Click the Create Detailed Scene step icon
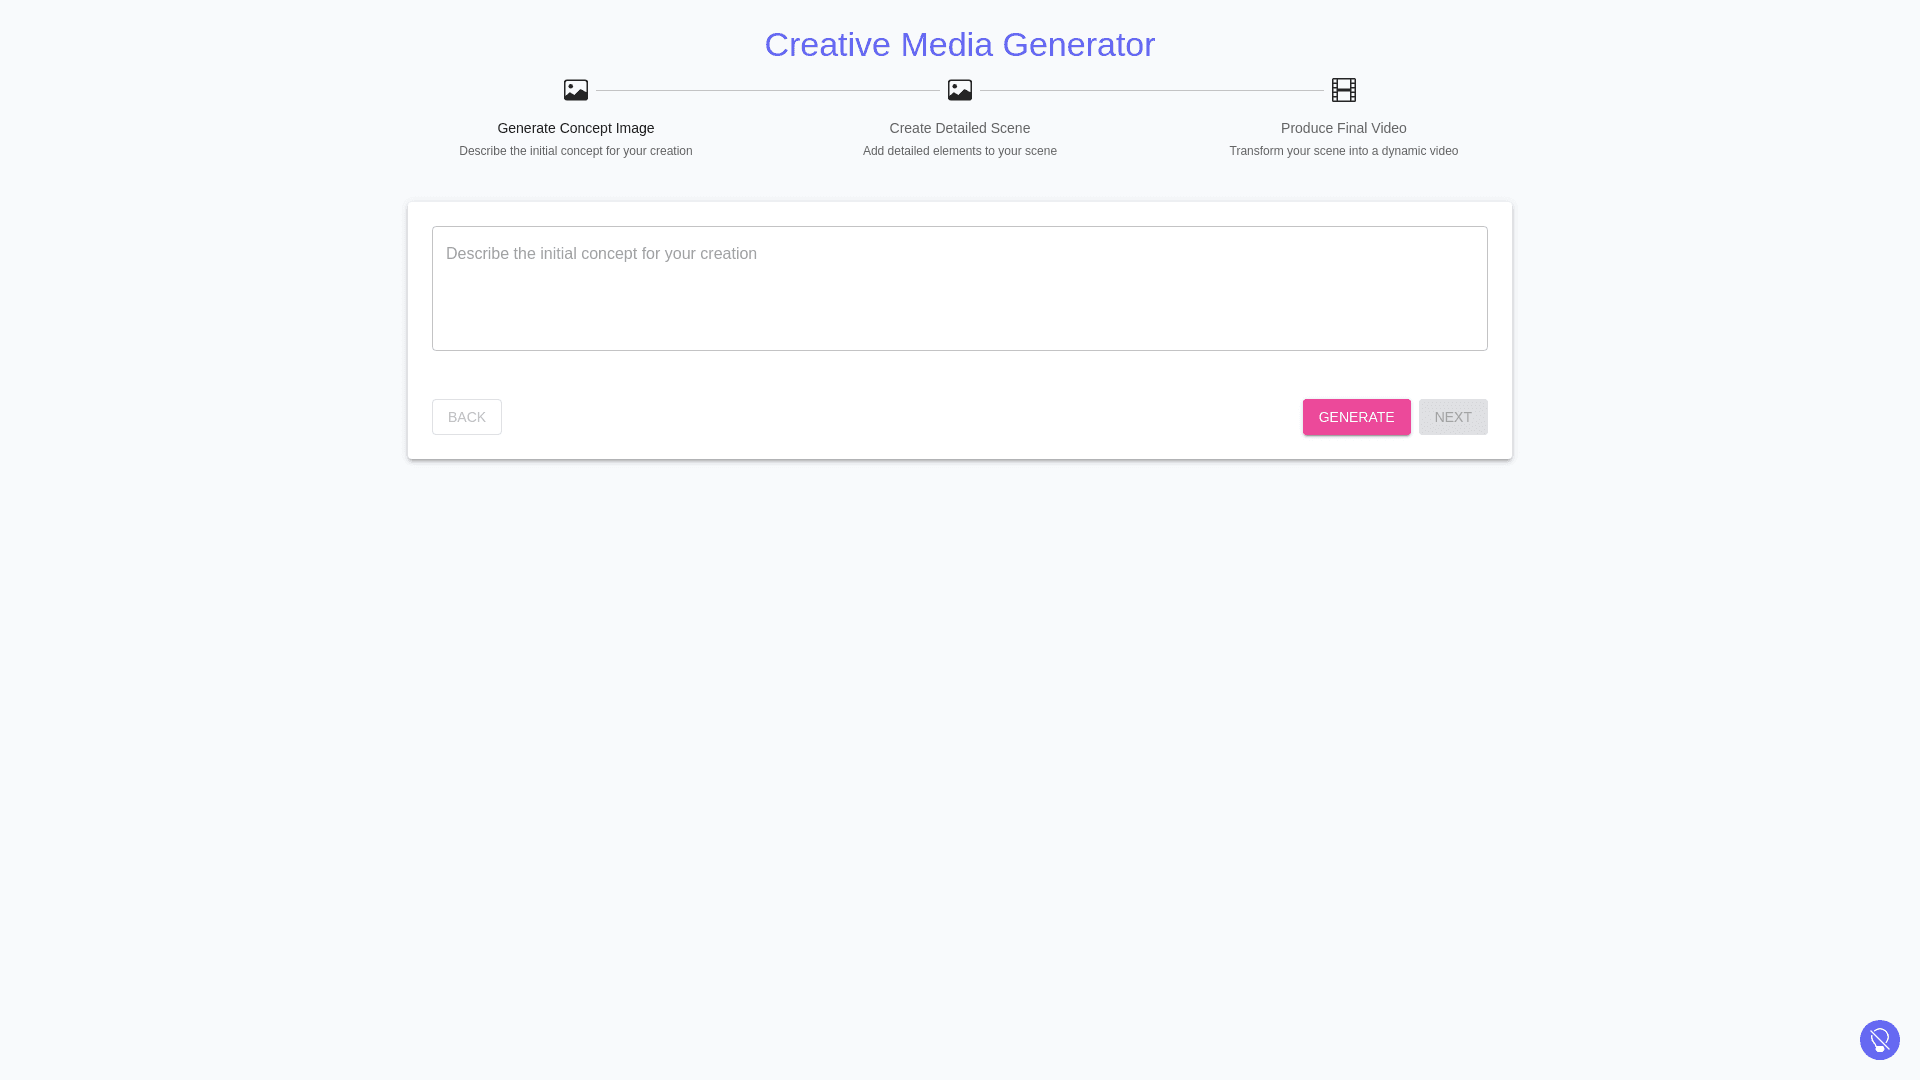The image size is (1920, 1080). click(x=959, y=90)
